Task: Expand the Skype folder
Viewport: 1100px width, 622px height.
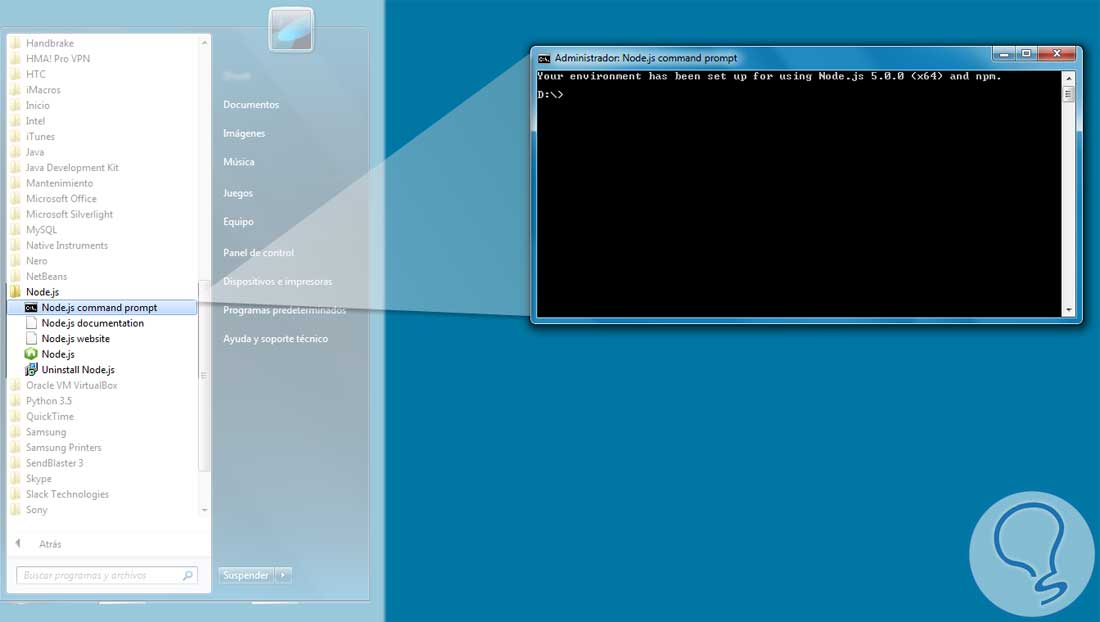Action: (39, 479)
